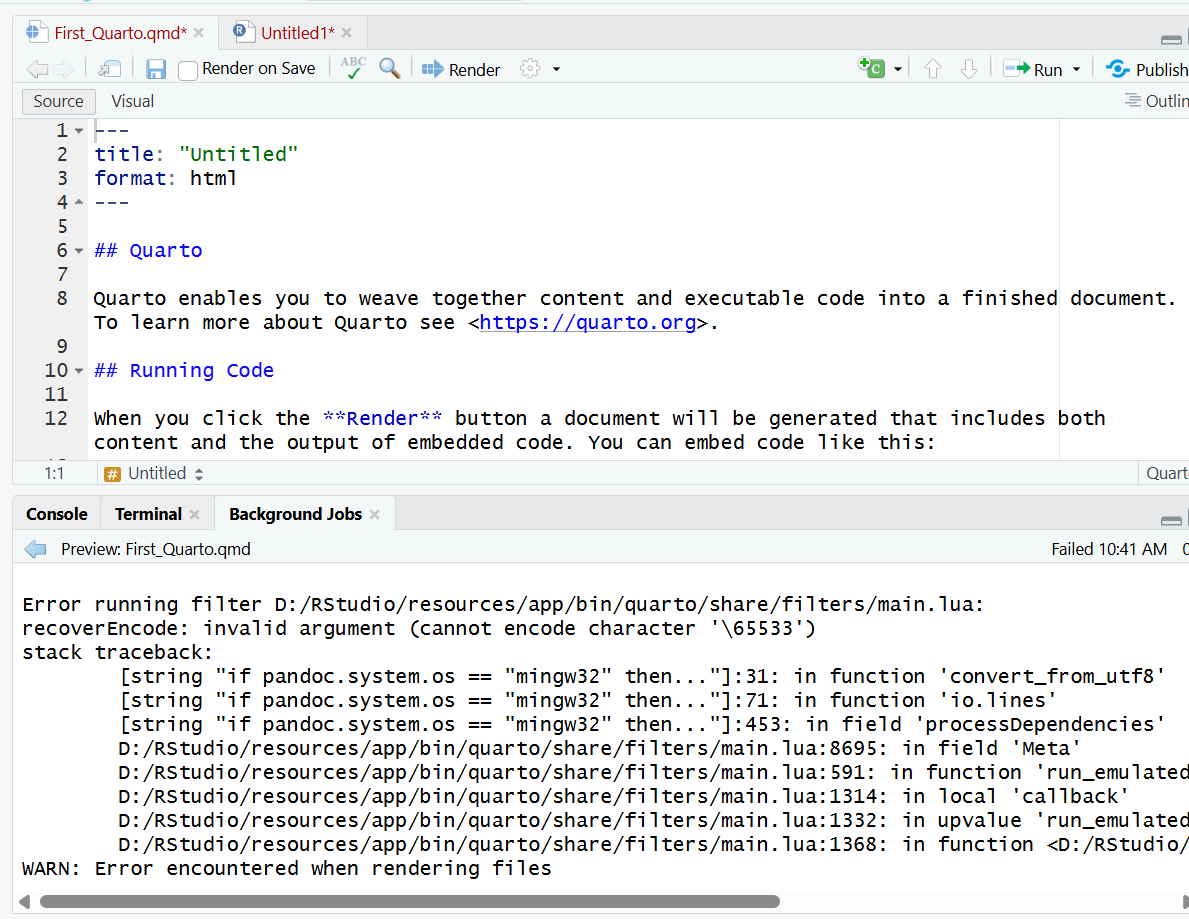Click the Run button
This screenshot has height=919, width=1189.
tap(1033, 70)
